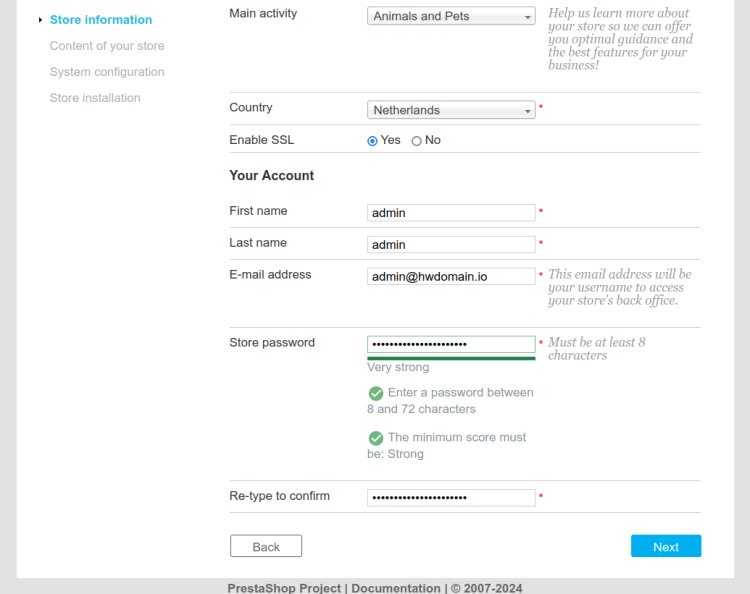Open the Store information step
The height and width of the screenshot is (594, 750).
pos(101,20)
